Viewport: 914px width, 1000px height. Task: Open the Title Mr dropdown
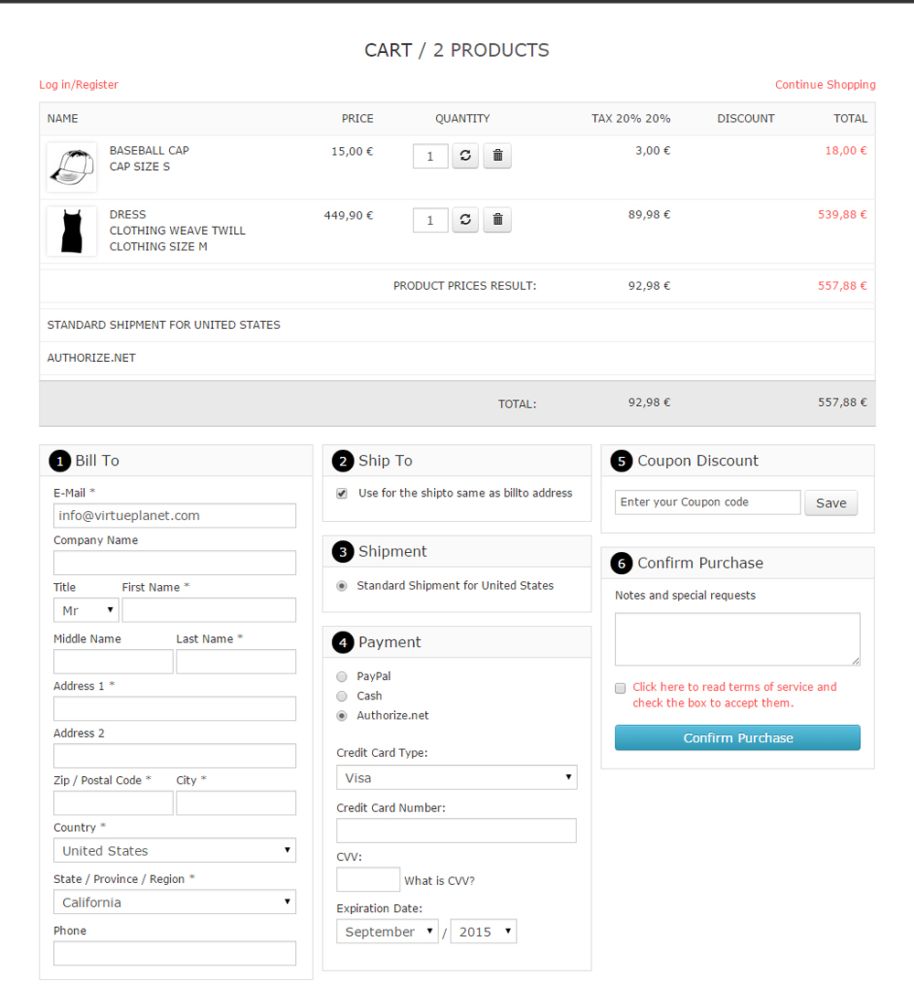[x=86, y=610]
